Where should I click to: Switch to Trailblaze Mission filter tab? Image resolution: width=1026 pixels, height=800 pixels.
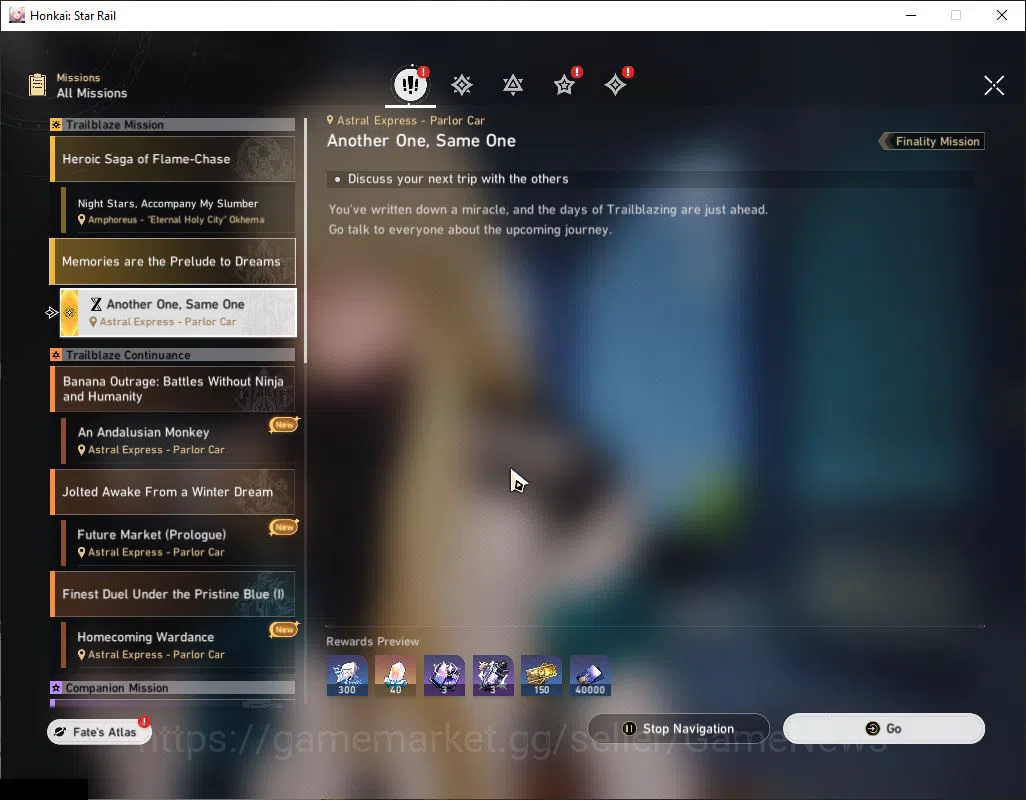(462, 85)
